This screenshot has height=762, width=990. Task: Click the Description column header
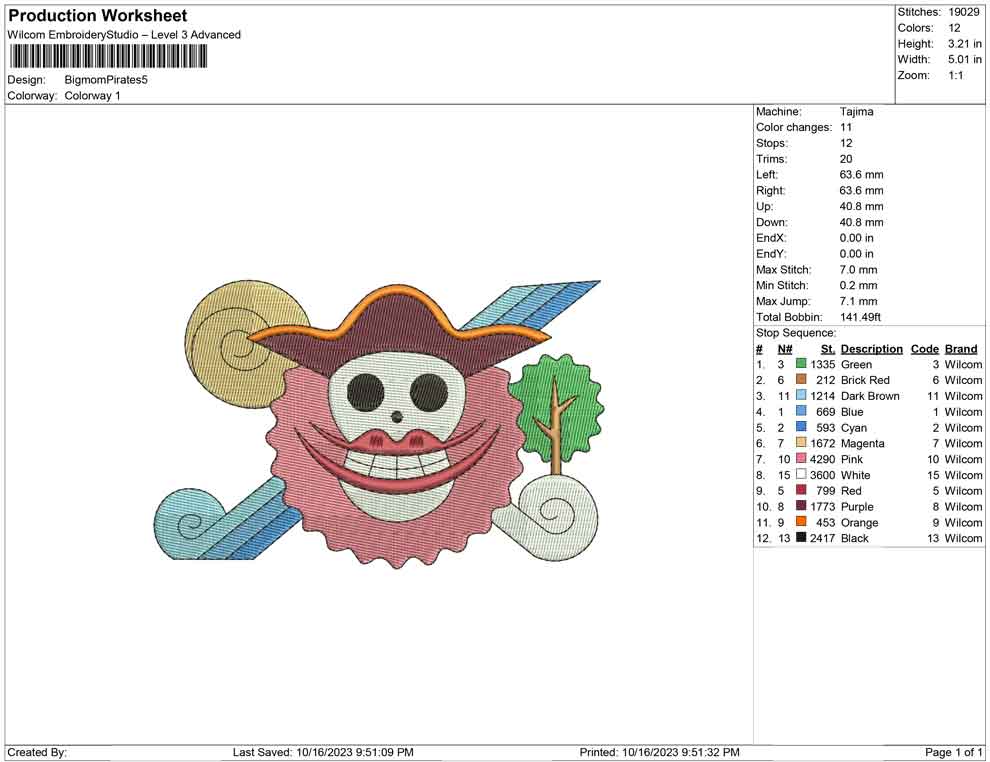point(871,349)
